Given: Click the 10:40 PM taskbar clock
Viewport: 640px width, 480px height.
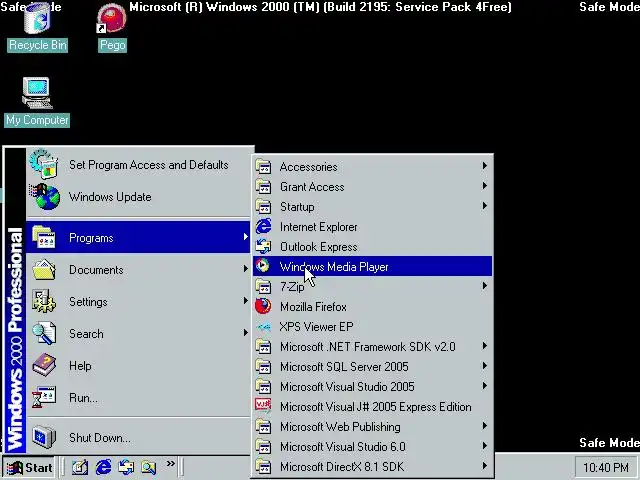Looking at the screenshot, I should [606, 467].
